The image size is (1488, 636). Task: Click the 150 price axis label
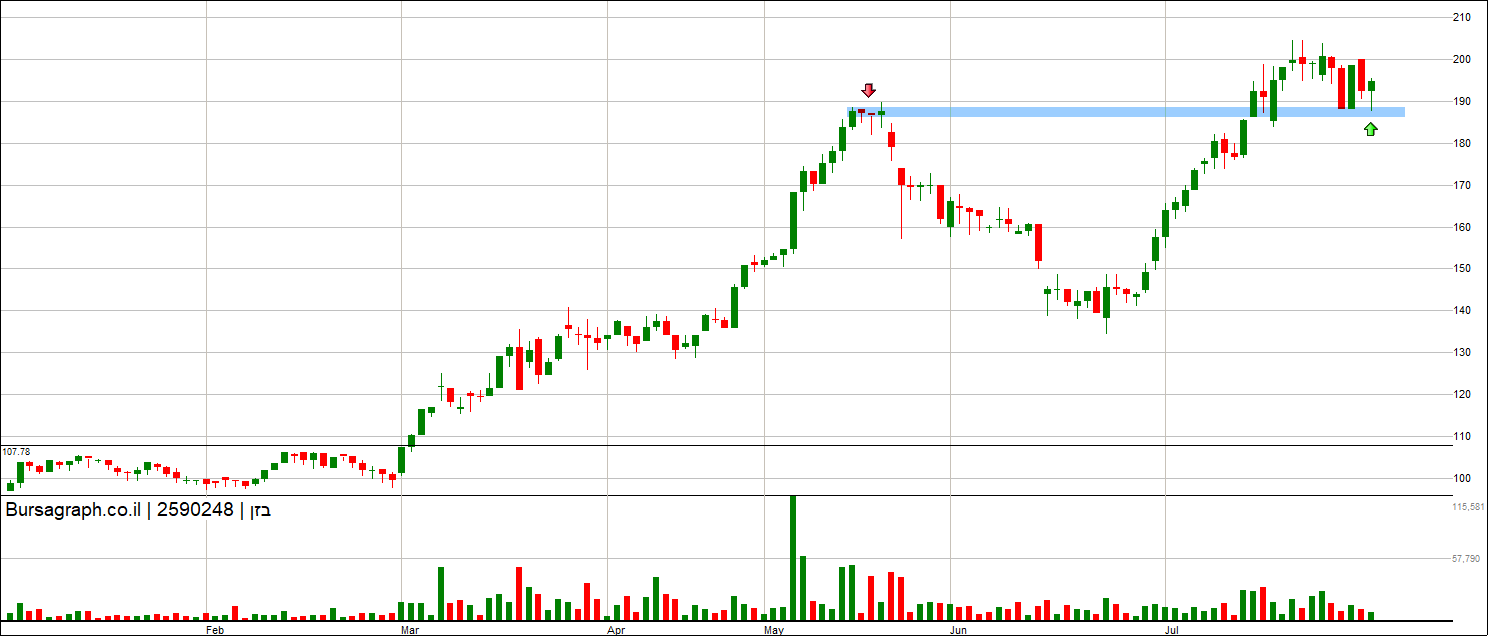(x=1461, y=269)
